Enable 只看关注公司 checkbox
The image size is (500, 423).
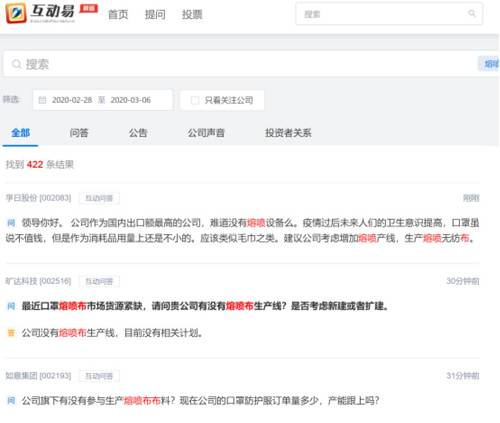point(195,100)
